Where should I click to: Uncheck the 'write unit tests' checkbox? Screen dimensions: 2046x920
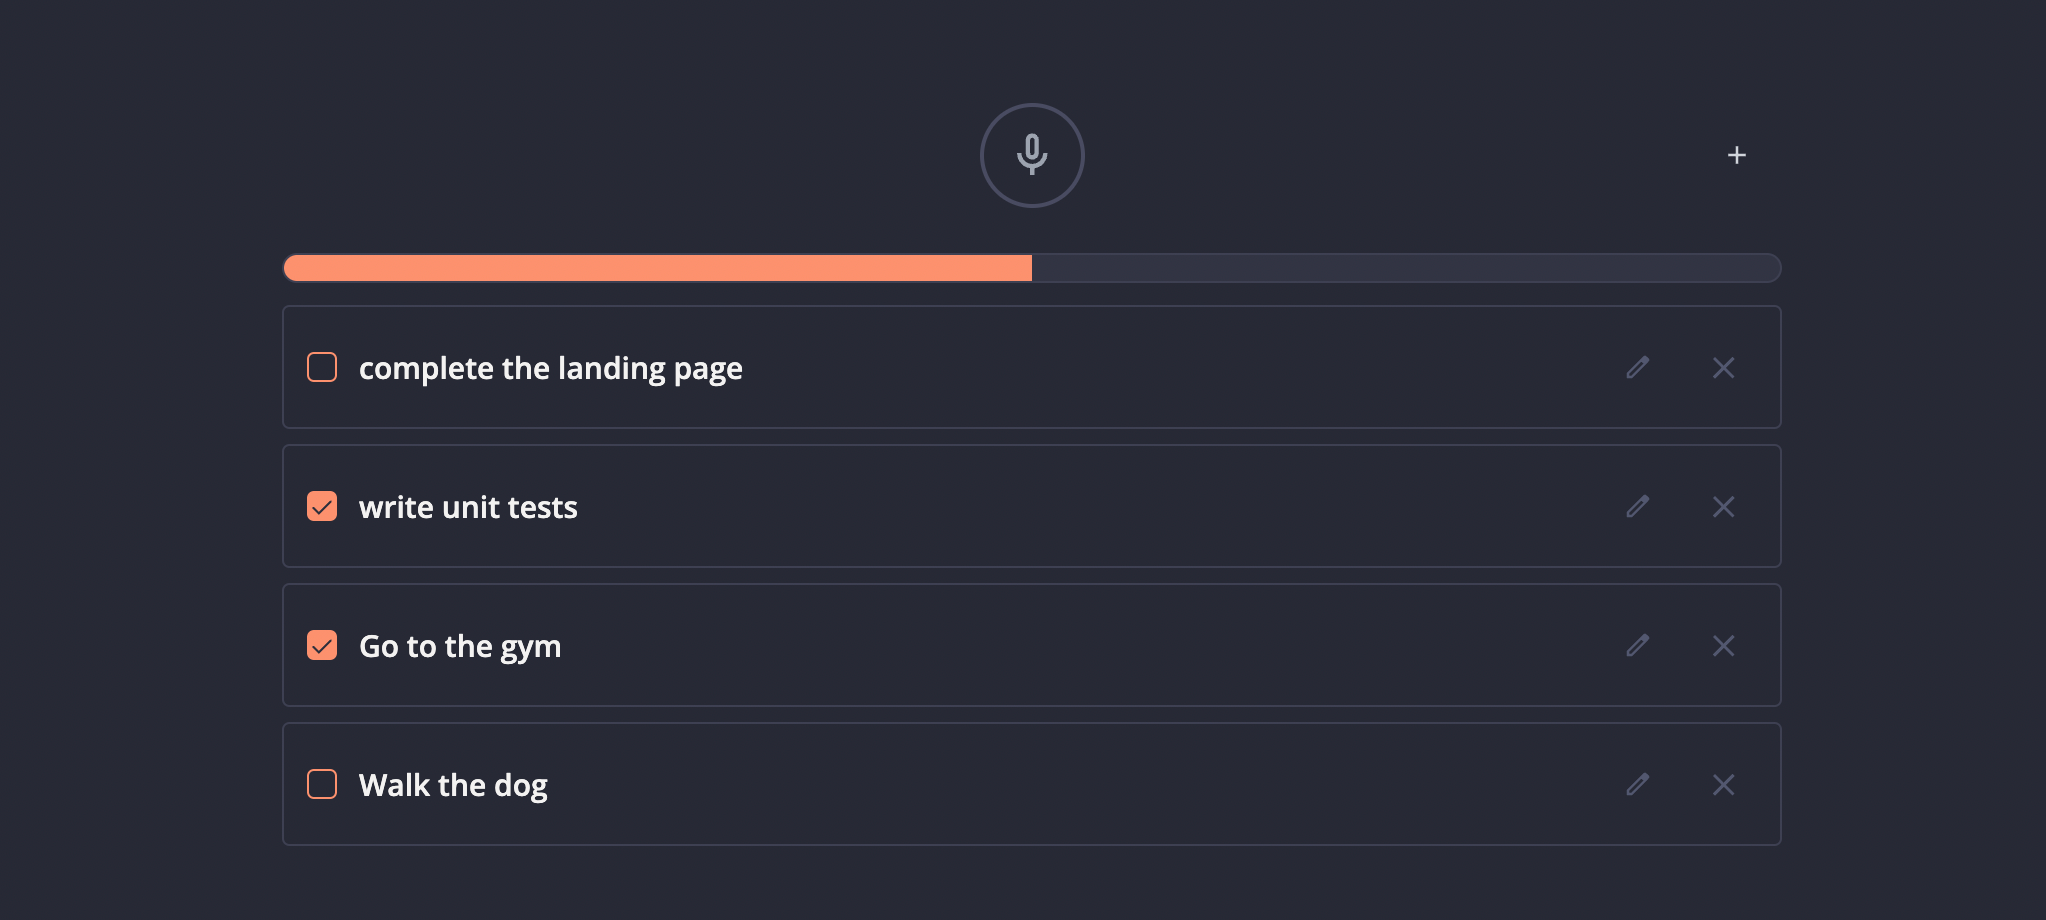click(322, 507)
